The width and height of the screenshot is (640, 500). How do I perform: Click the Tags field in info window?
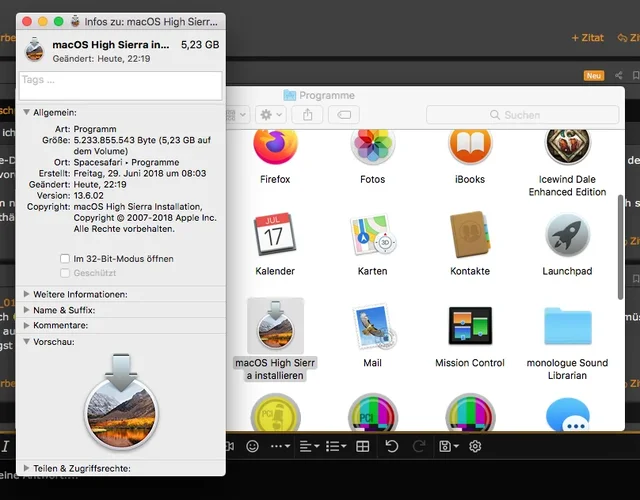point(121,86)
